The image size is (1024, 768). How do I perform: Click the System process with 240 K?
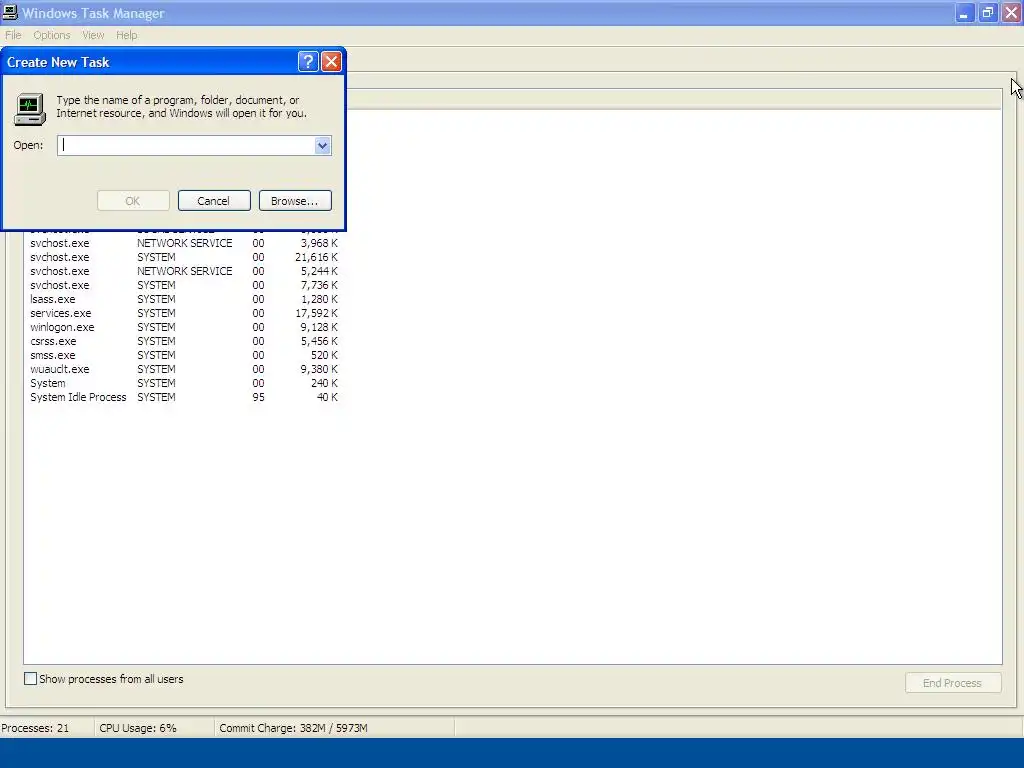(184, 383)
